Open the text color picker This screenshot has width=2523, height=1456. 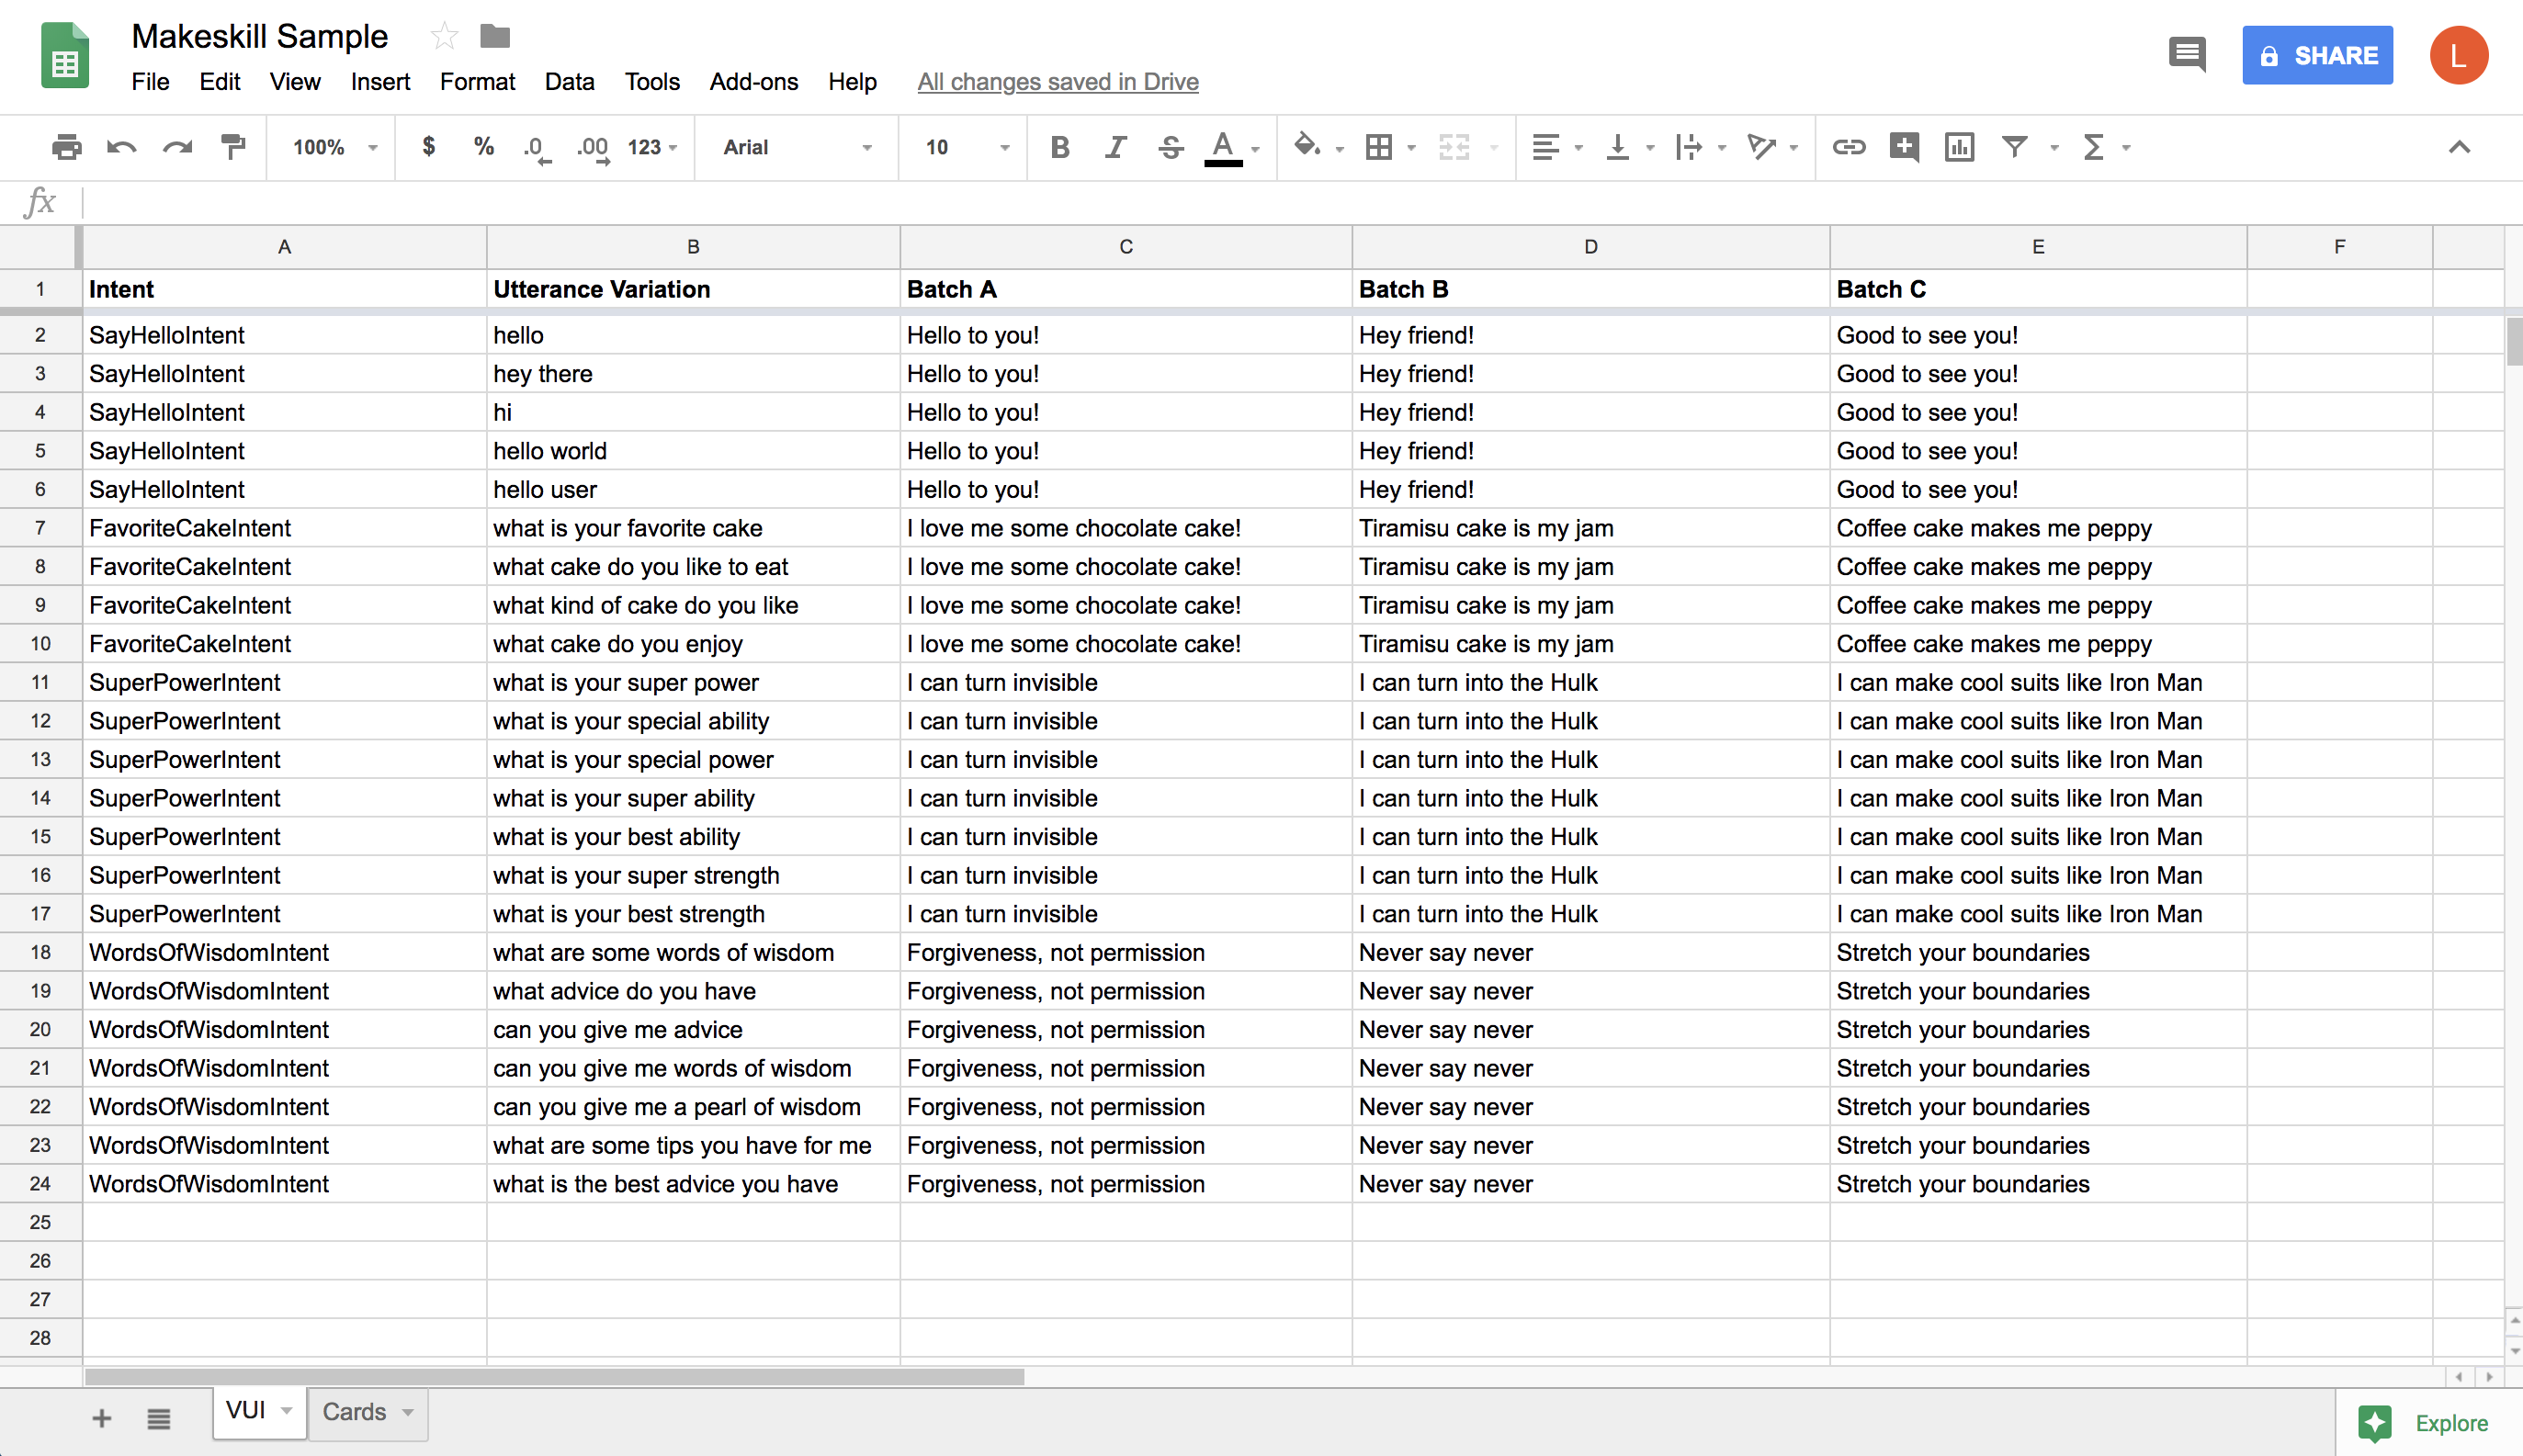pyautogui.click(x=1222, y=147)
